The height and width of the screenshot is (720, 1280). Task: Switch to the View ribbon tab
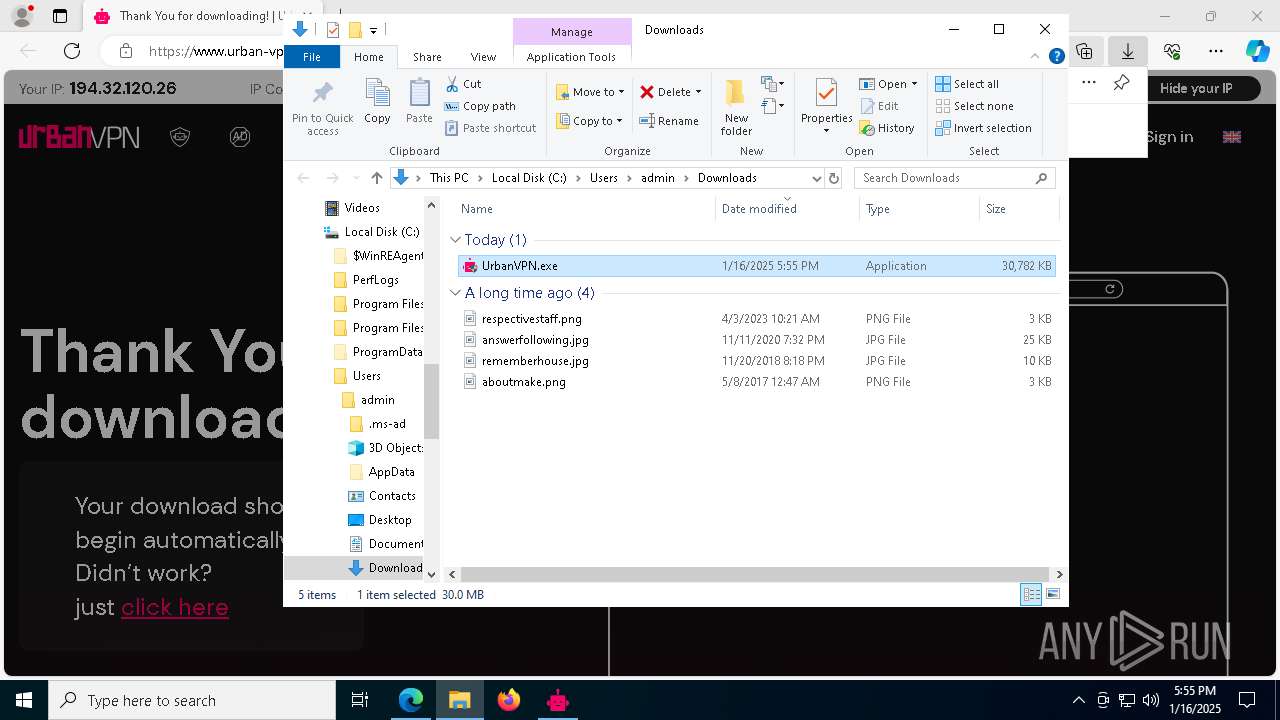tap(483, 57)
